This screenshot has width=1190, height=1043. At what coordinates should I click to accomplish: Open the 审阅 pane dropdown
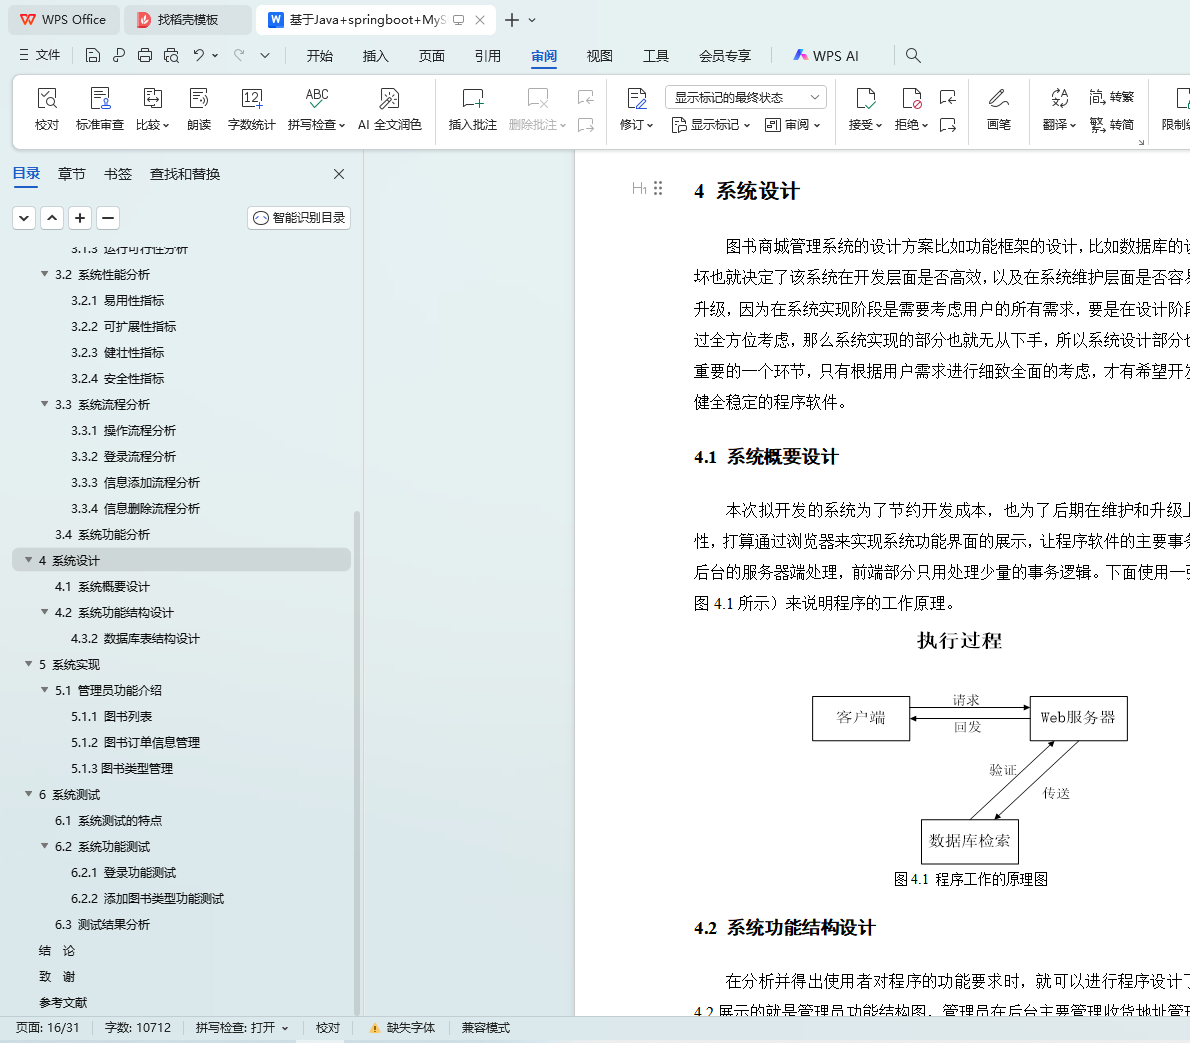(x=792, y=124)
